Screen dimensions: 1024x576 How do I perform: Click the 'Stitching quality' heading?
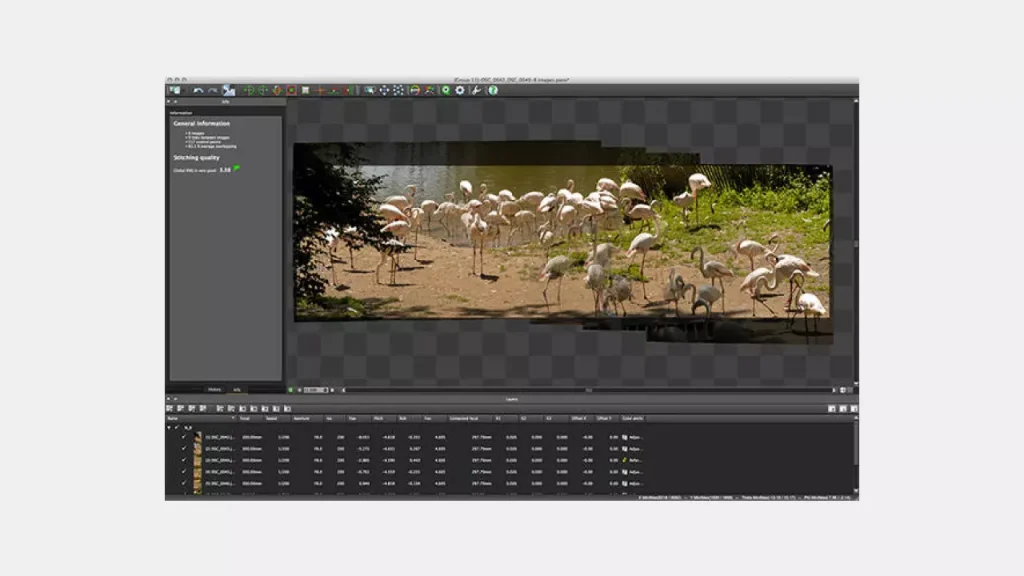point(197,157)
